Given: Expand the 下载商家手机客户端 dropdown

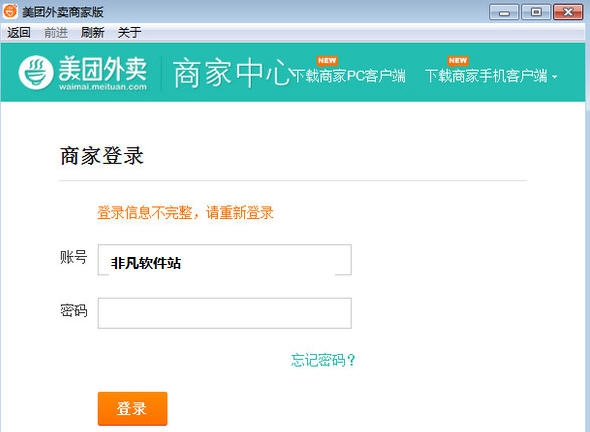Looking at the screenshot, I should pos(491,76).
